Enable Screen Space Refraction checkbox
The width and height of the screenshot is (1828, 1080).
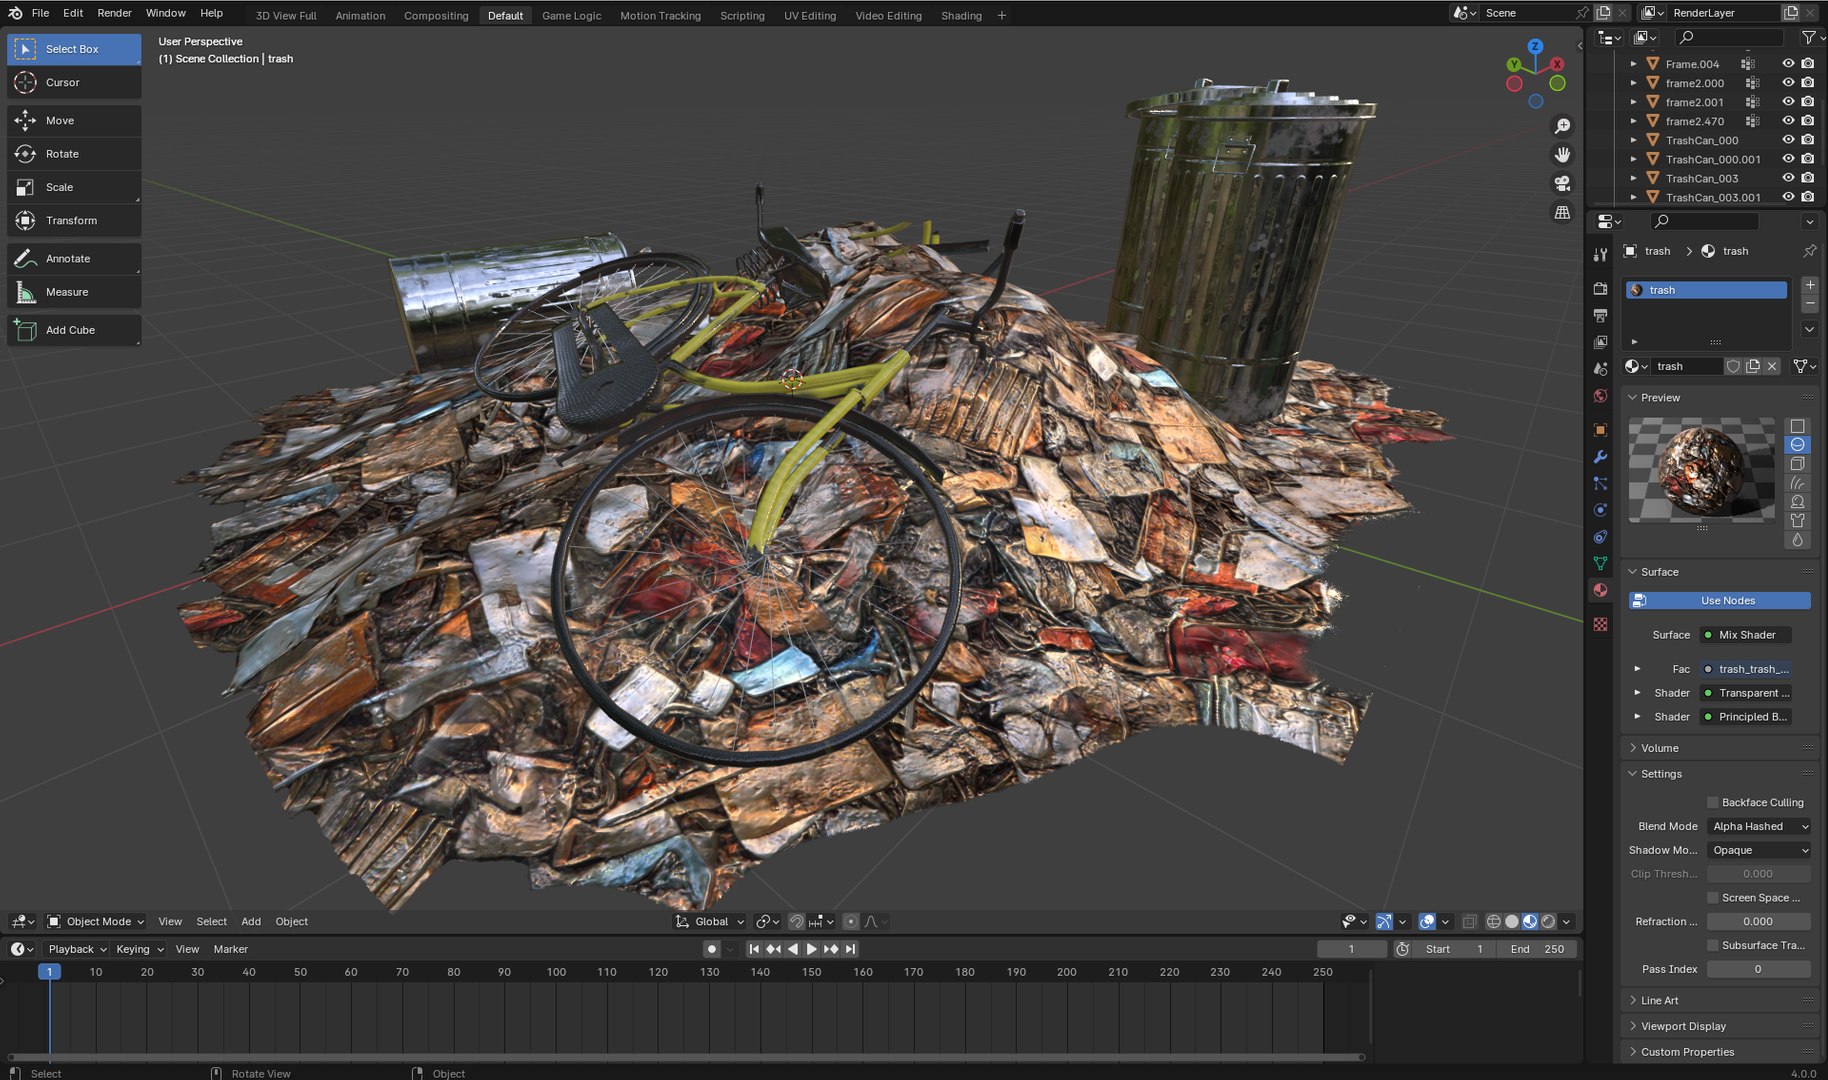[x=1712, y=898]
